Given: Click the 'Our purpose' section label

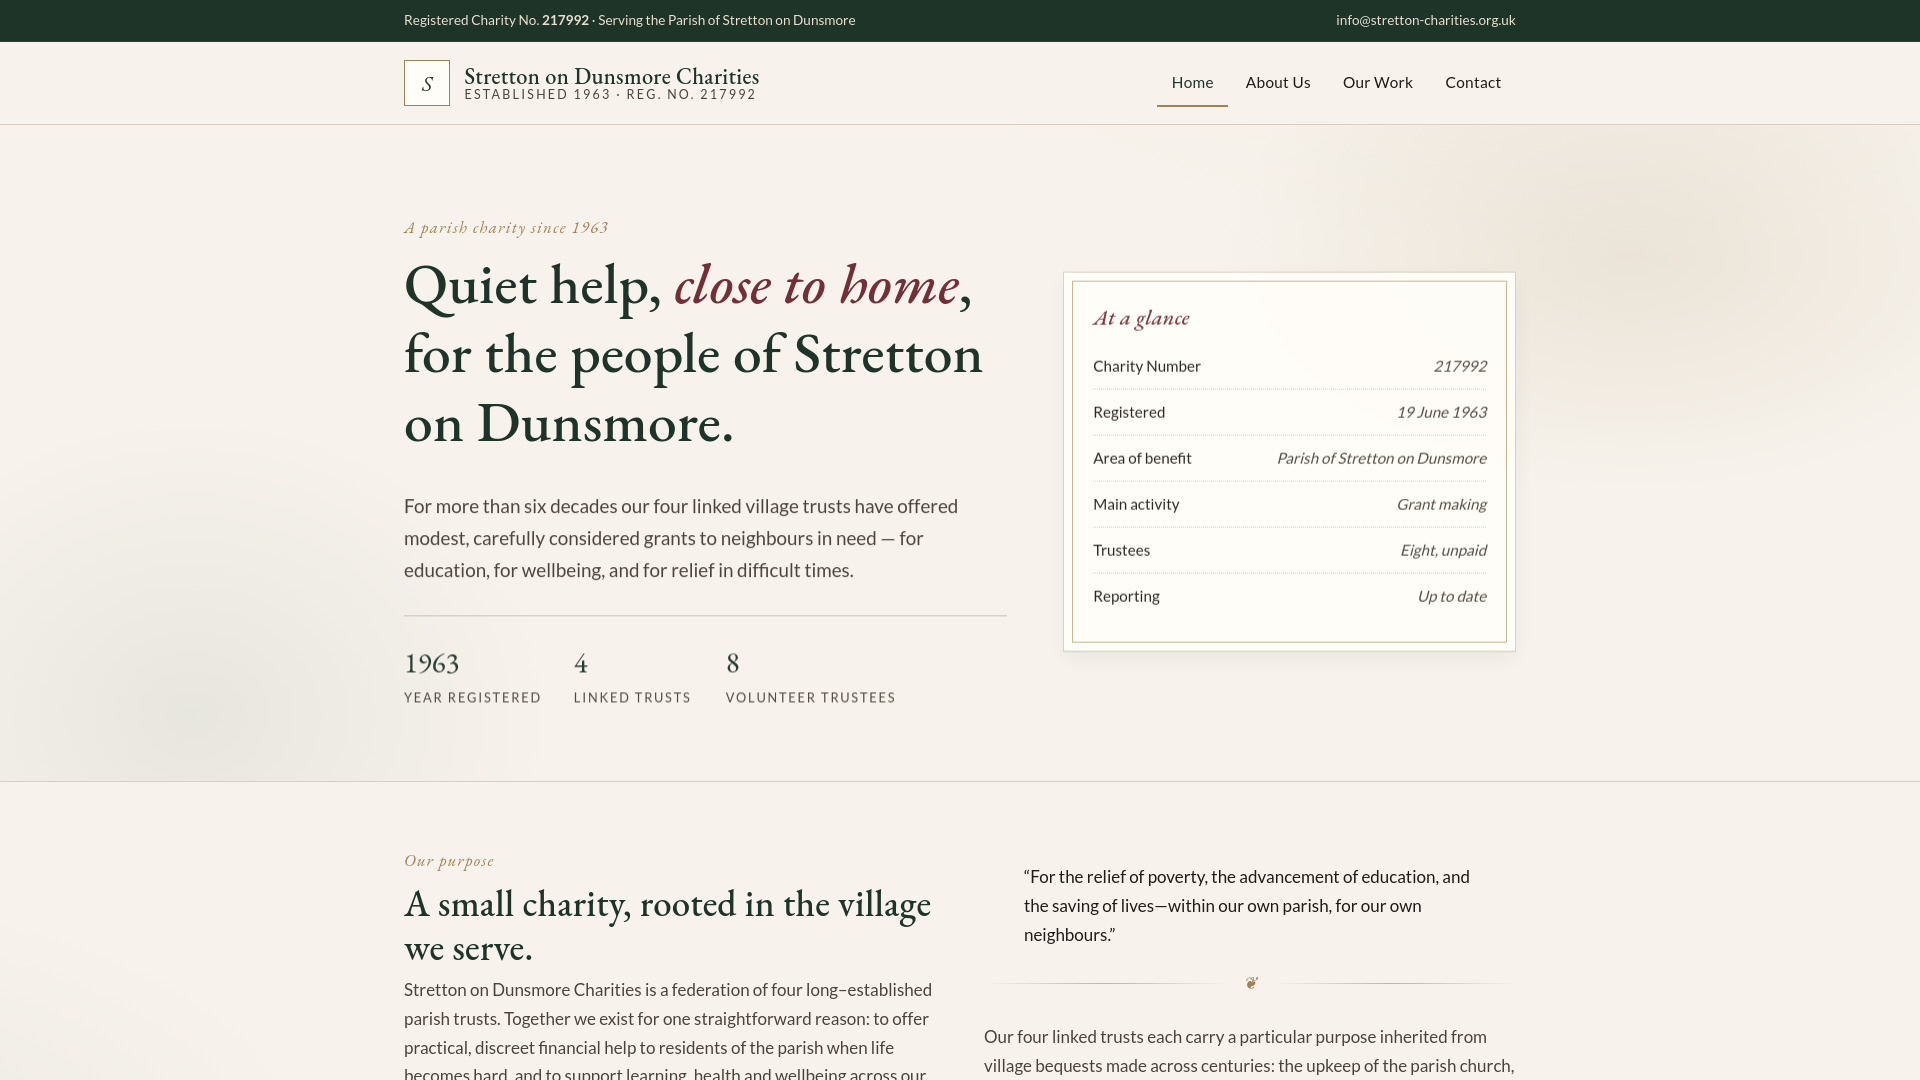Looking at the screenshot, I should coord(449,861).
